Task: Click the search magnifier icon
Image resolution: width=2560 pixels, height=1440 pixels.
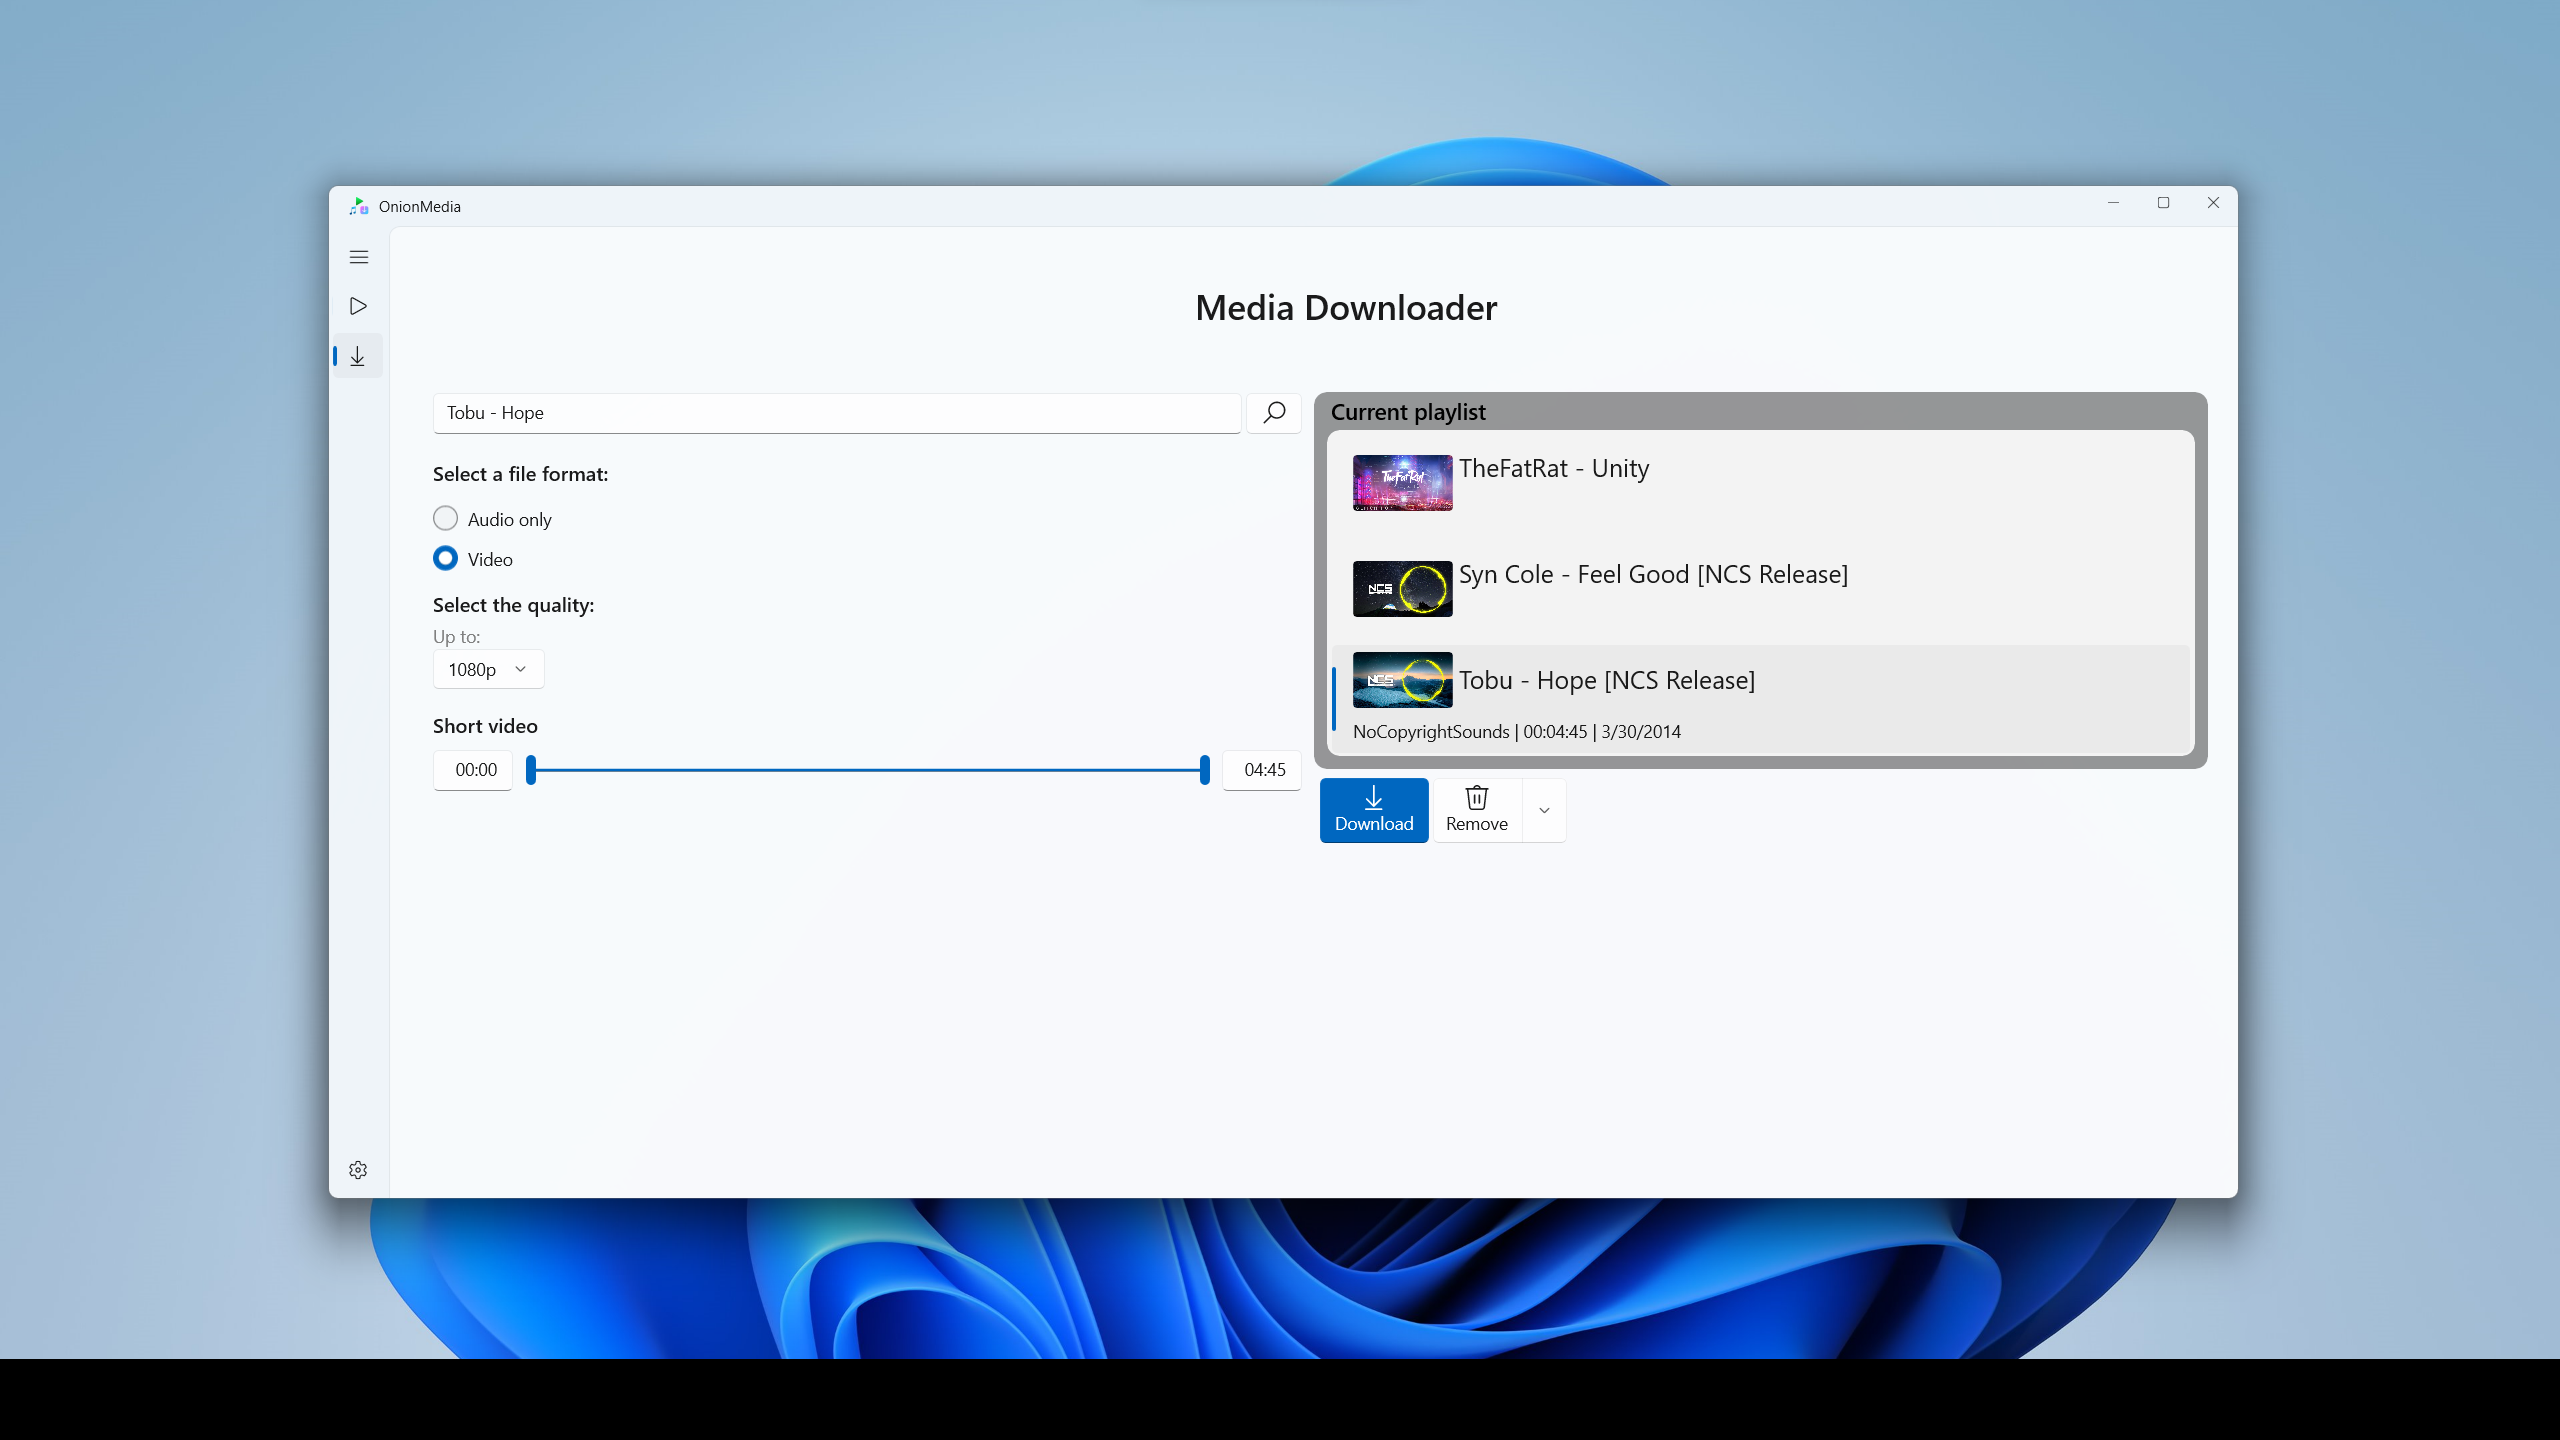Action: pos(1274,413)
